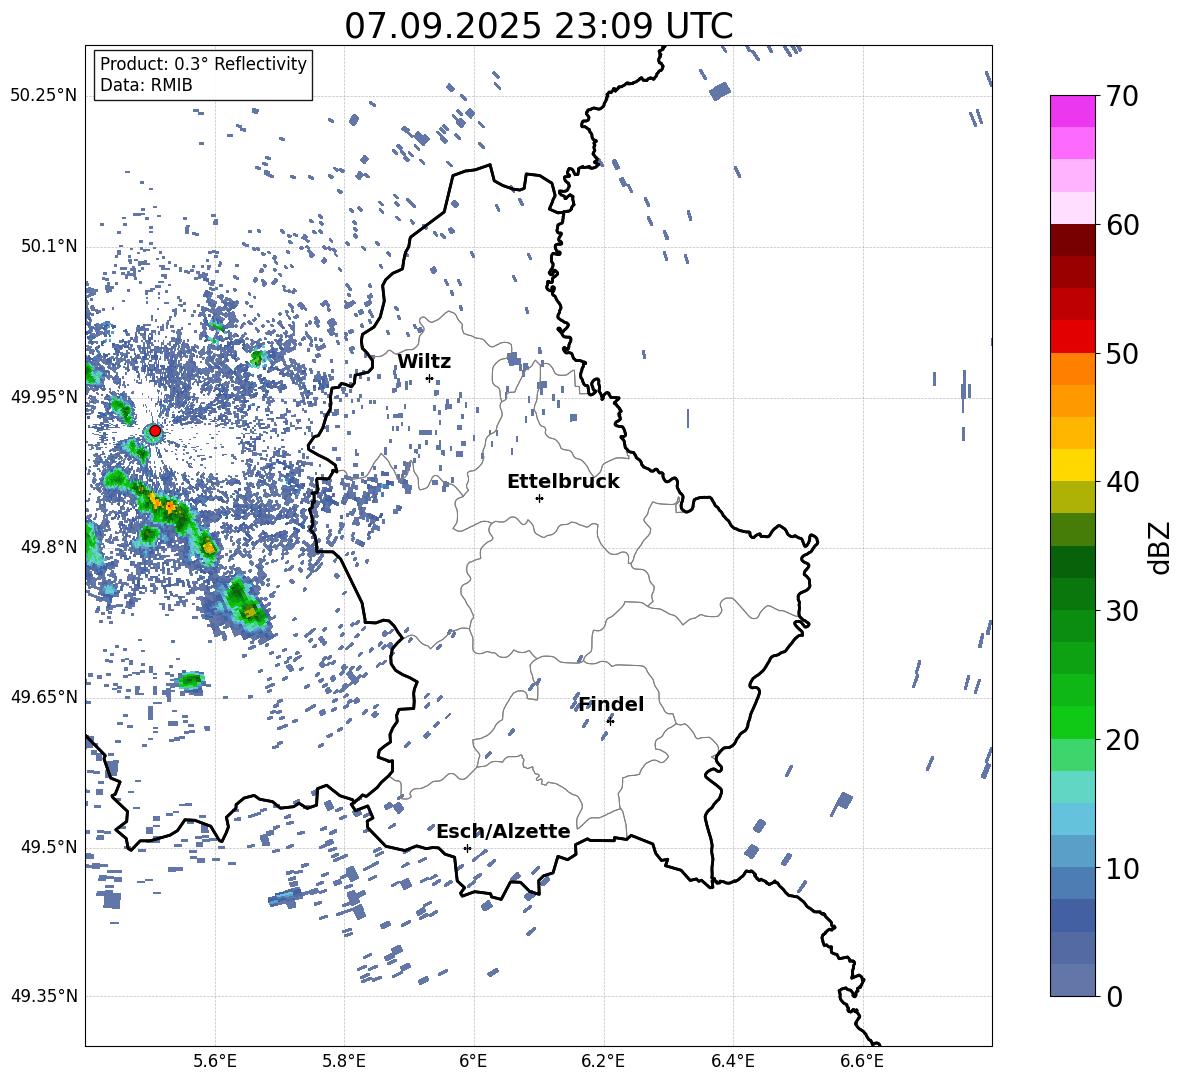Click the magenta top colorbar swatch
Image resolution: width=1184 pixels, height=1081 pixels.
[x=1072, y=112]
